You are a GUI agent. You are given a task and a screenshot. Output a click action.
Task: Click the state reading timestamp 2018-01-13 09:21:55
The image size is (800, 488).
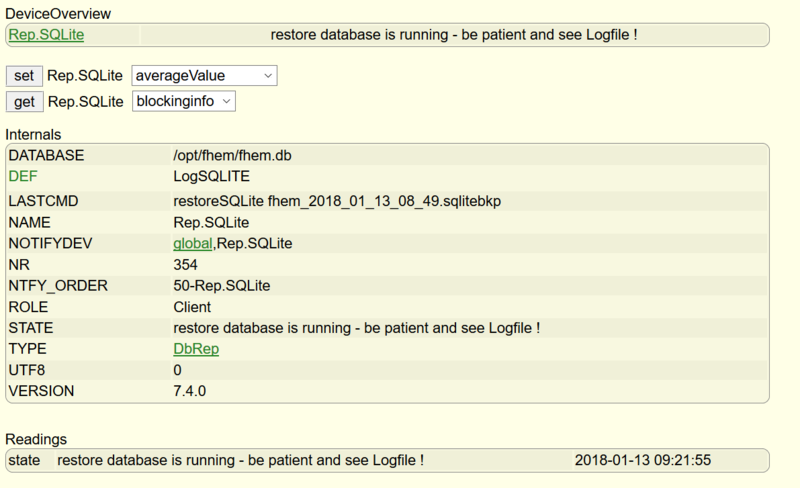click(x=643, y=460)
